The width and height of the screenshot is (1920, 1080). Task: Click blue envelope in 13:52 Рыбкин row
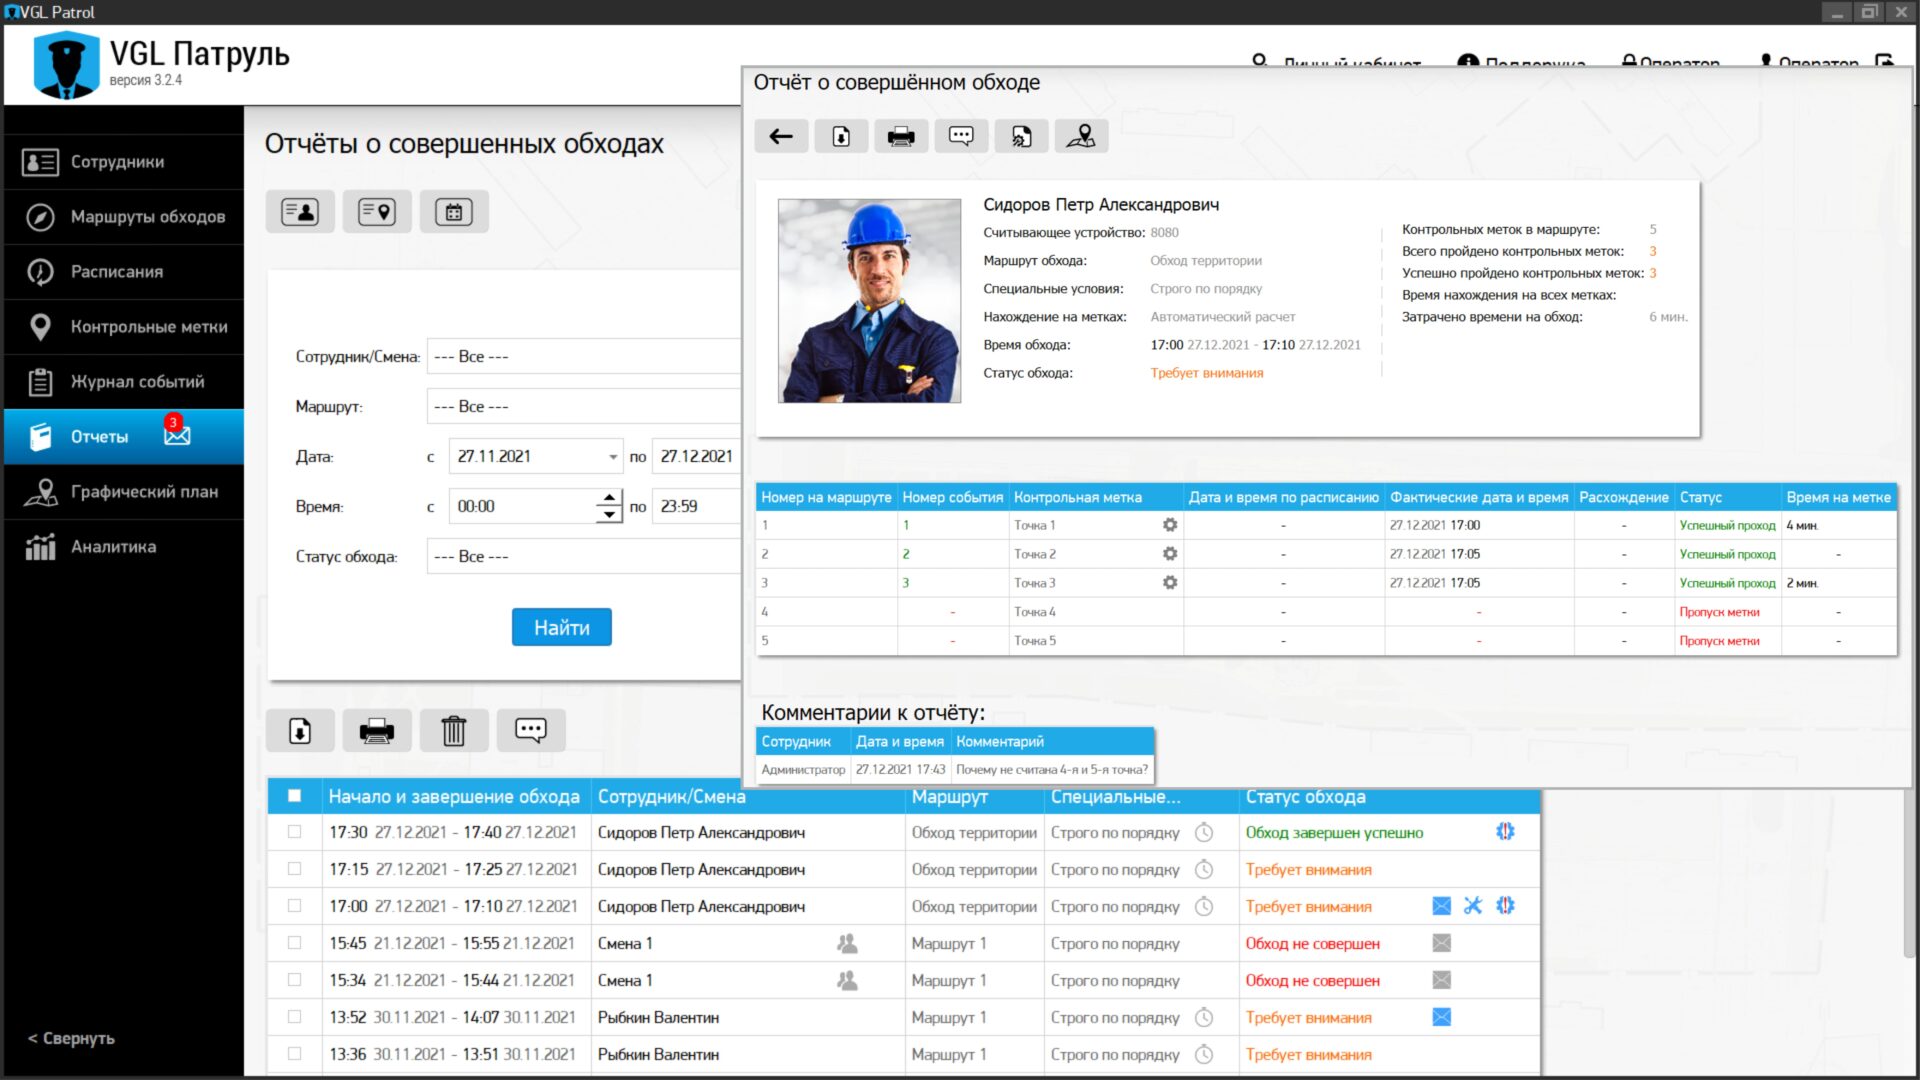pos(1441,1017)
